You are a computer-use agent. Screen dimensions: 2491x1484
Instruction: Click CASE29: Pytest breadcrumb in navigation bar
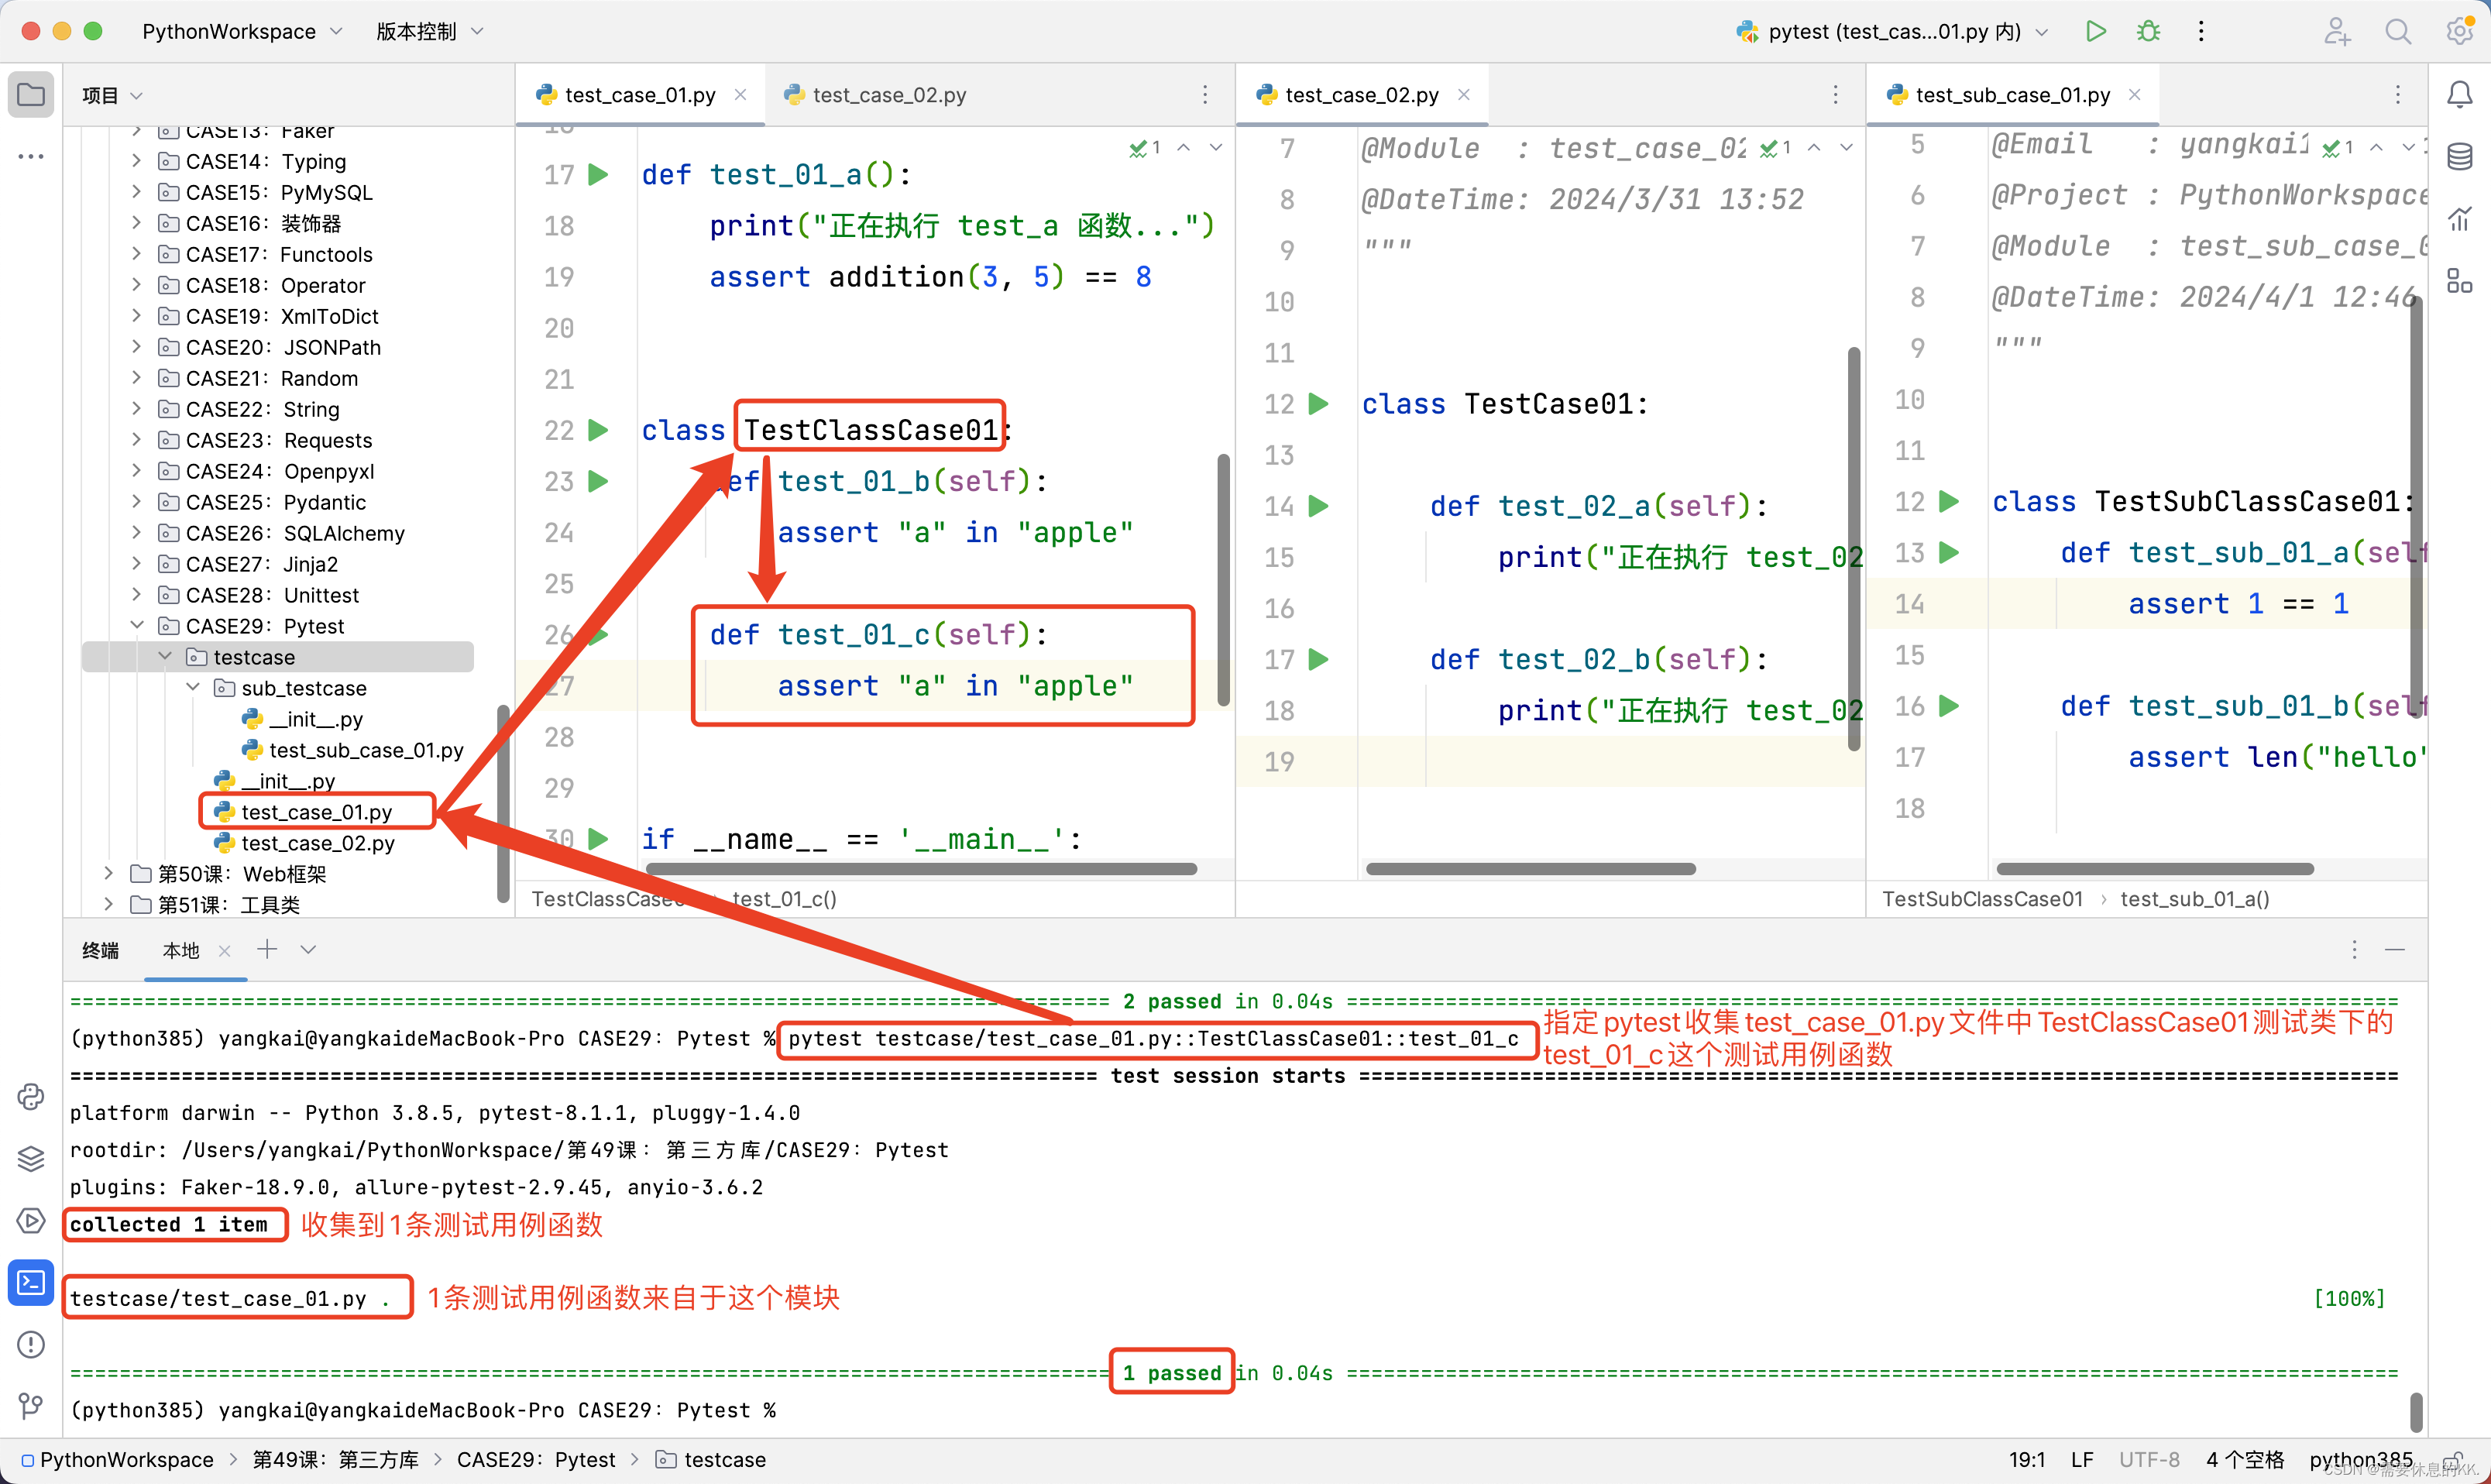point(536,1460)
